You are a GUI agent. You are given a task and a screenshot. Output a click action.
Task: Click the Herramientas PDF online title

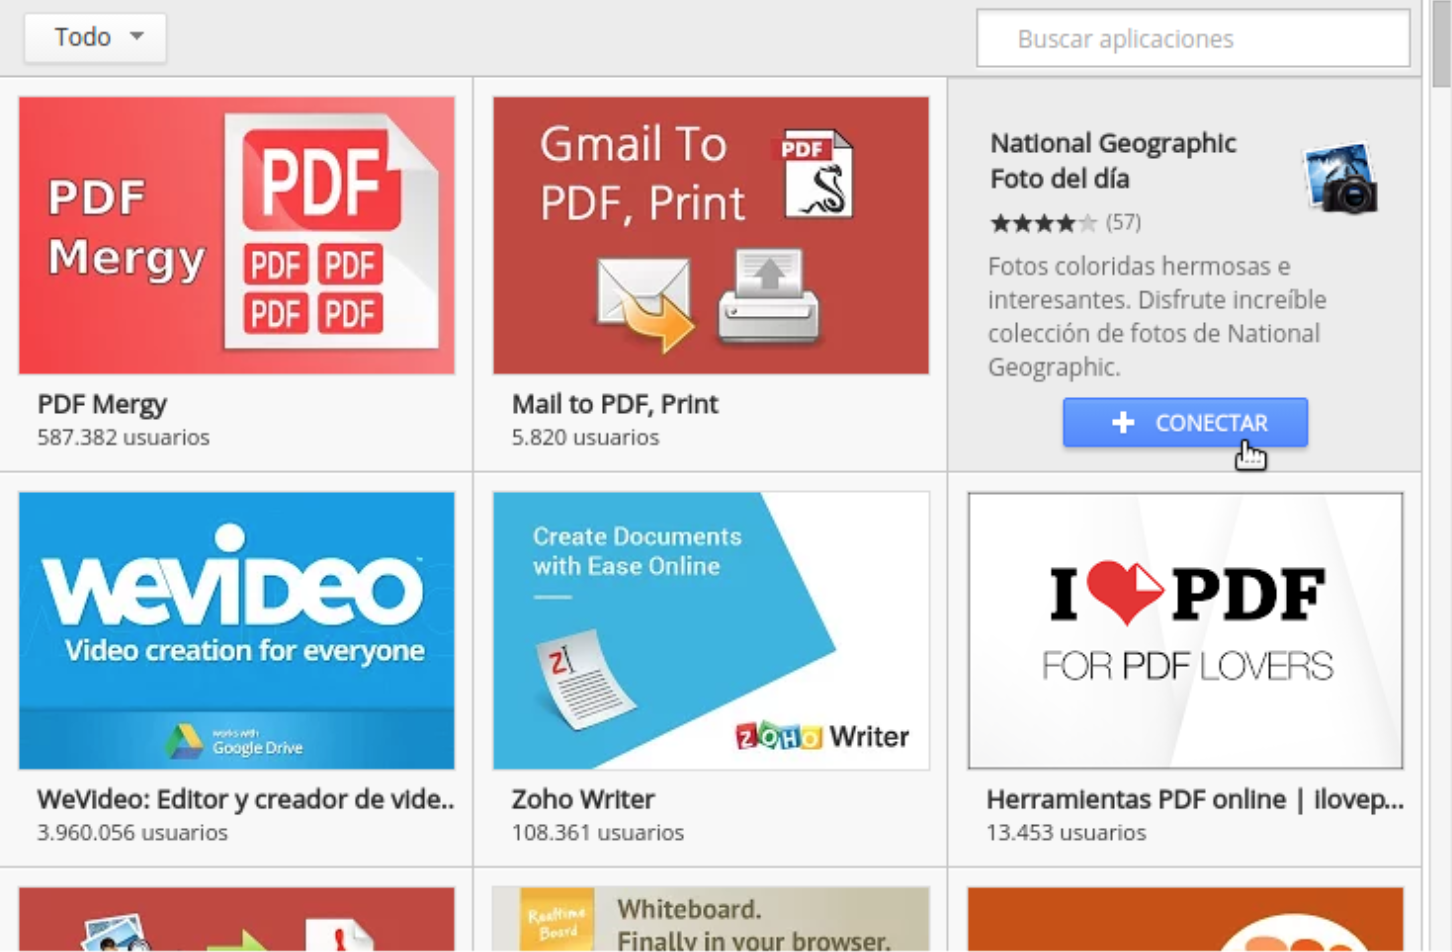tap(1195, 799)
